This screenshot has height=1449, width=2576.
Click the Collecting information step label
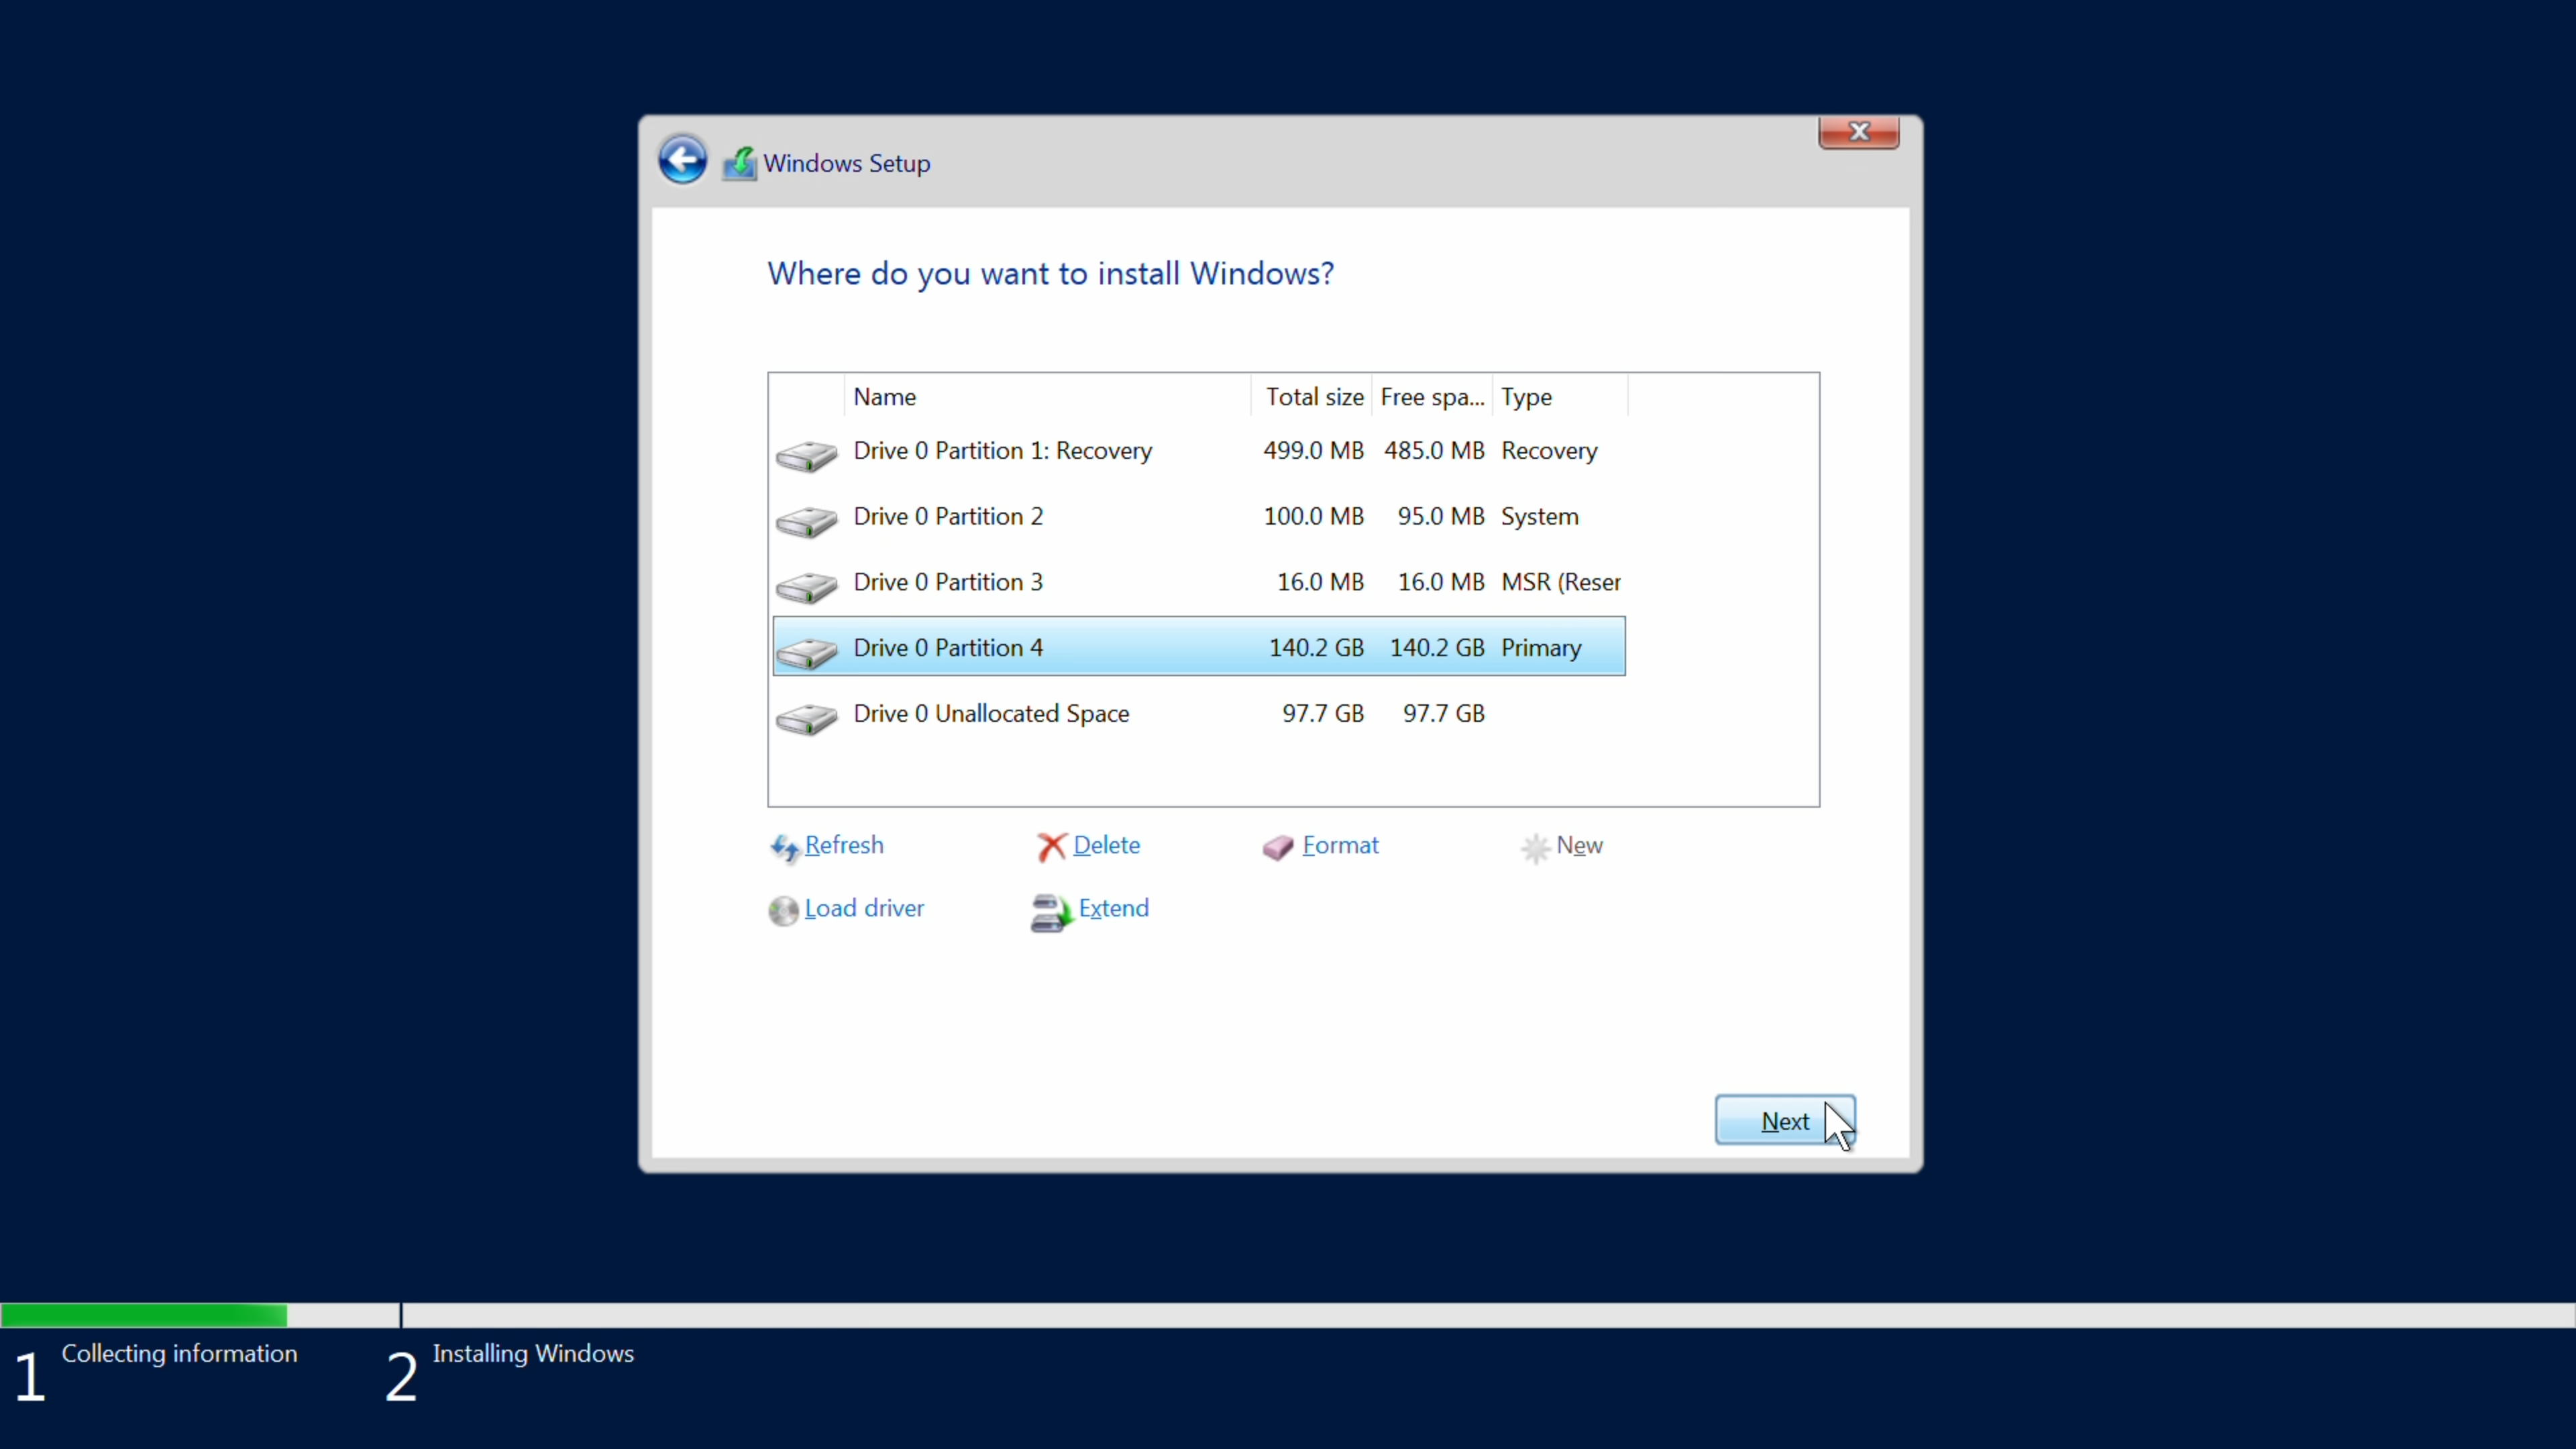(179, 1353)
